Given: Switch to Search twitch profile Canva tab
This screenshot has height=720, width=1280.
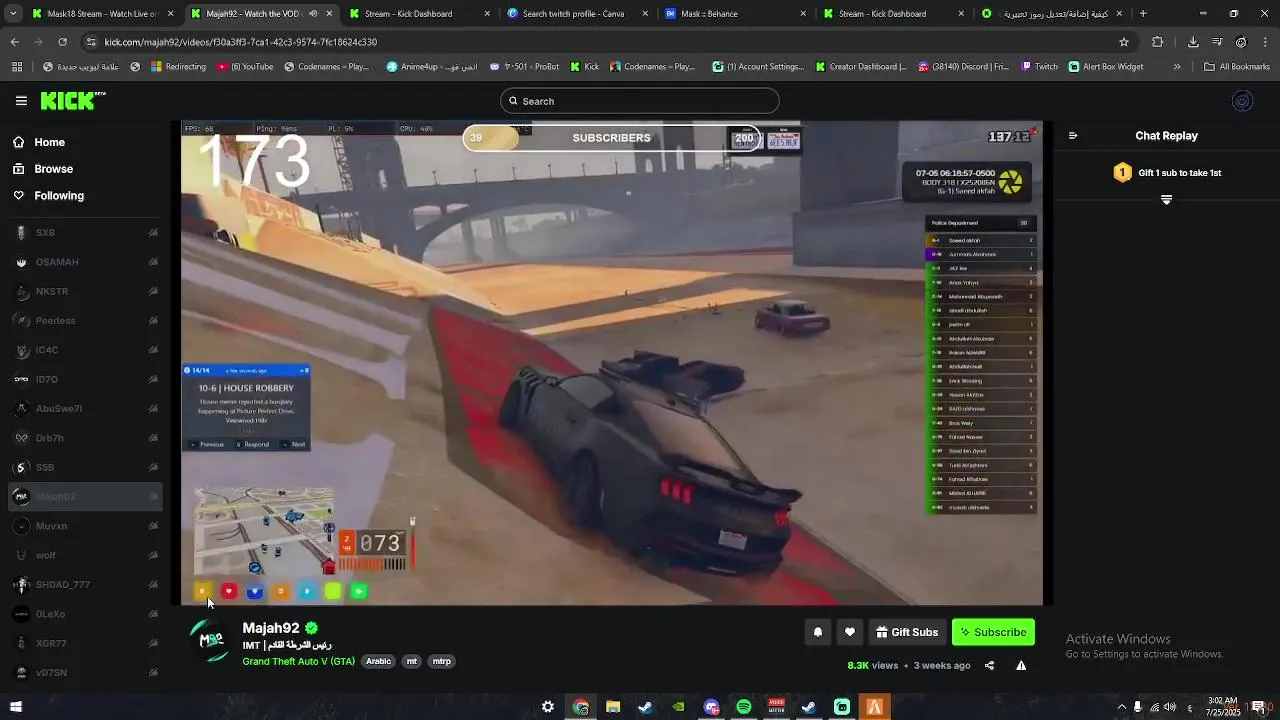Looking at the screenshot, I should click(x=579, y=14).
